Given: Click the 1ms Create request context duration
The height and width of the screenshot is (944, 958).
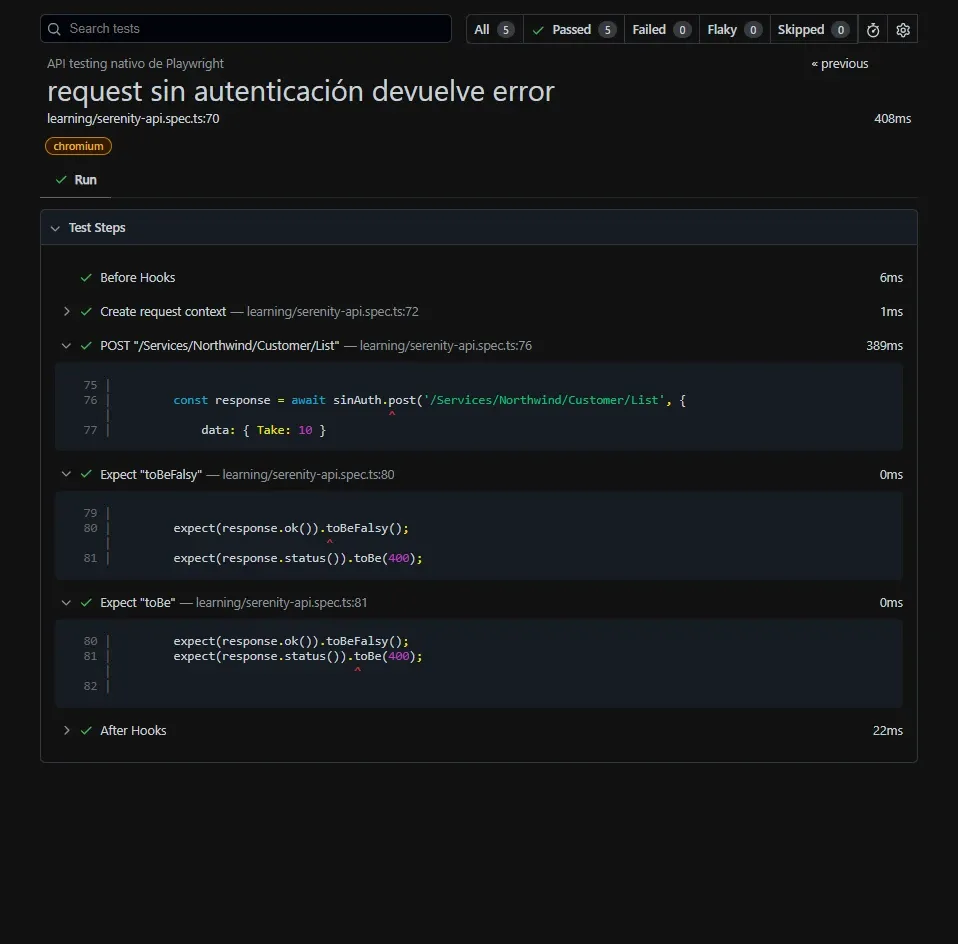Looking at the screenshot, I should 891,312.
